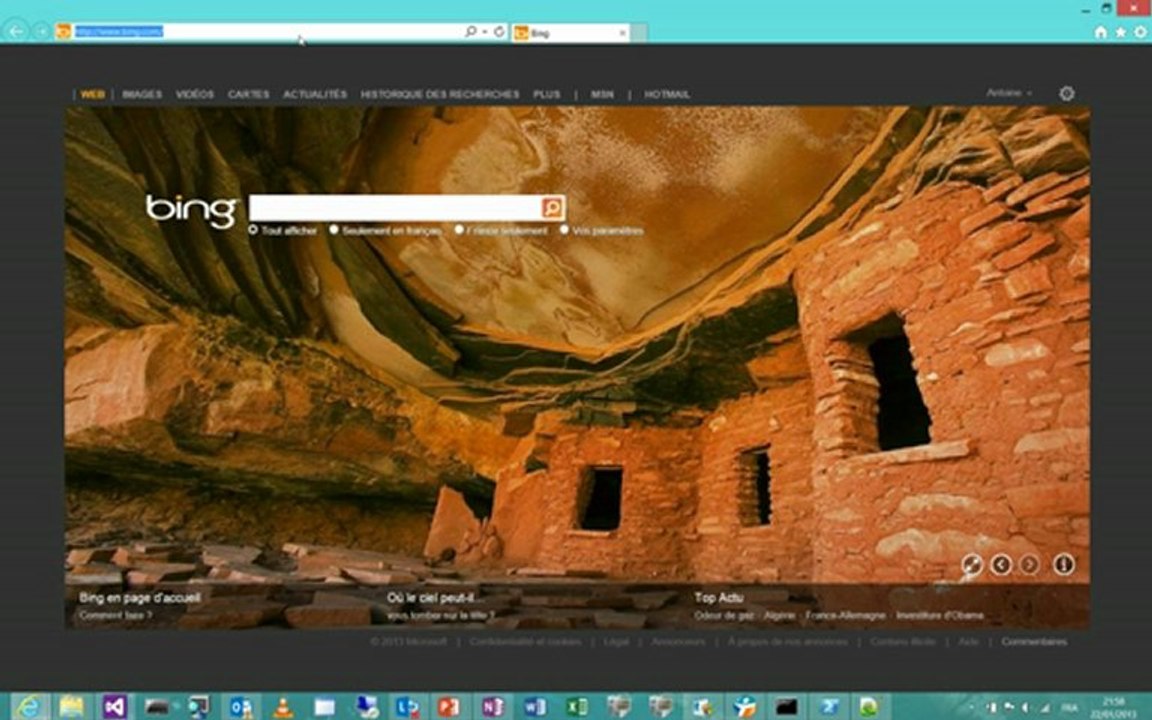
Task: Open File Explorer from the taskbar
Action: (71, 707)
